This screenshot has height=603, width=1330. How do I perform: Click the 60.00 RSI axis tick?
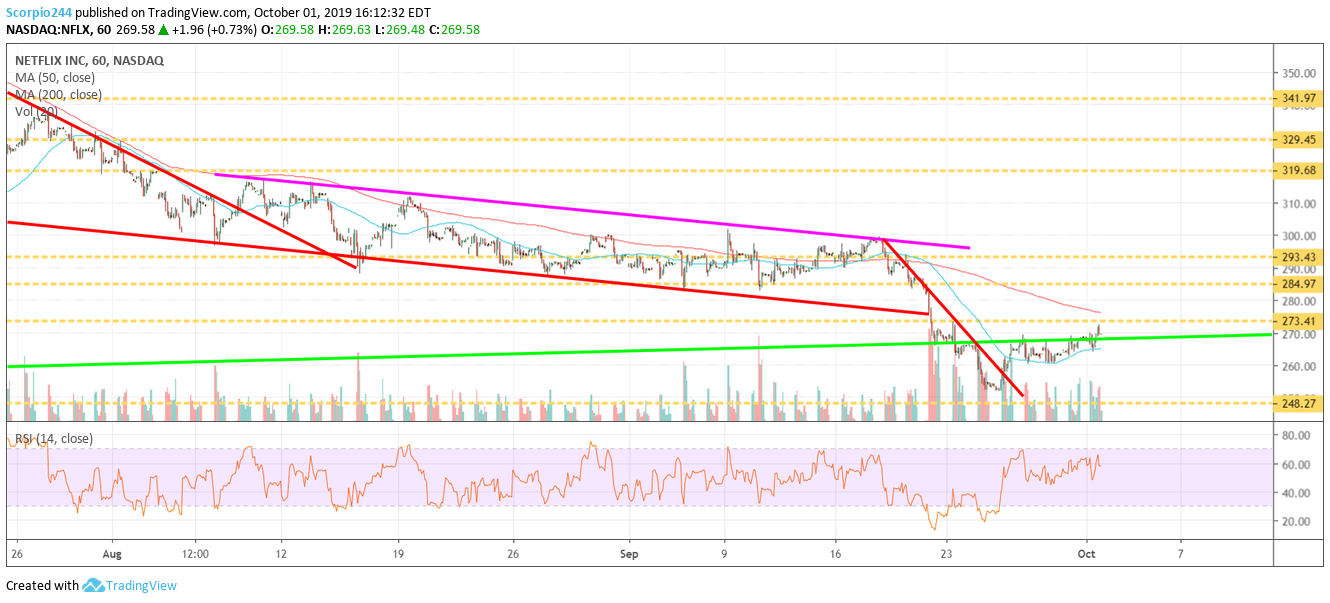pyautogui.click(x=1296, y=465)
